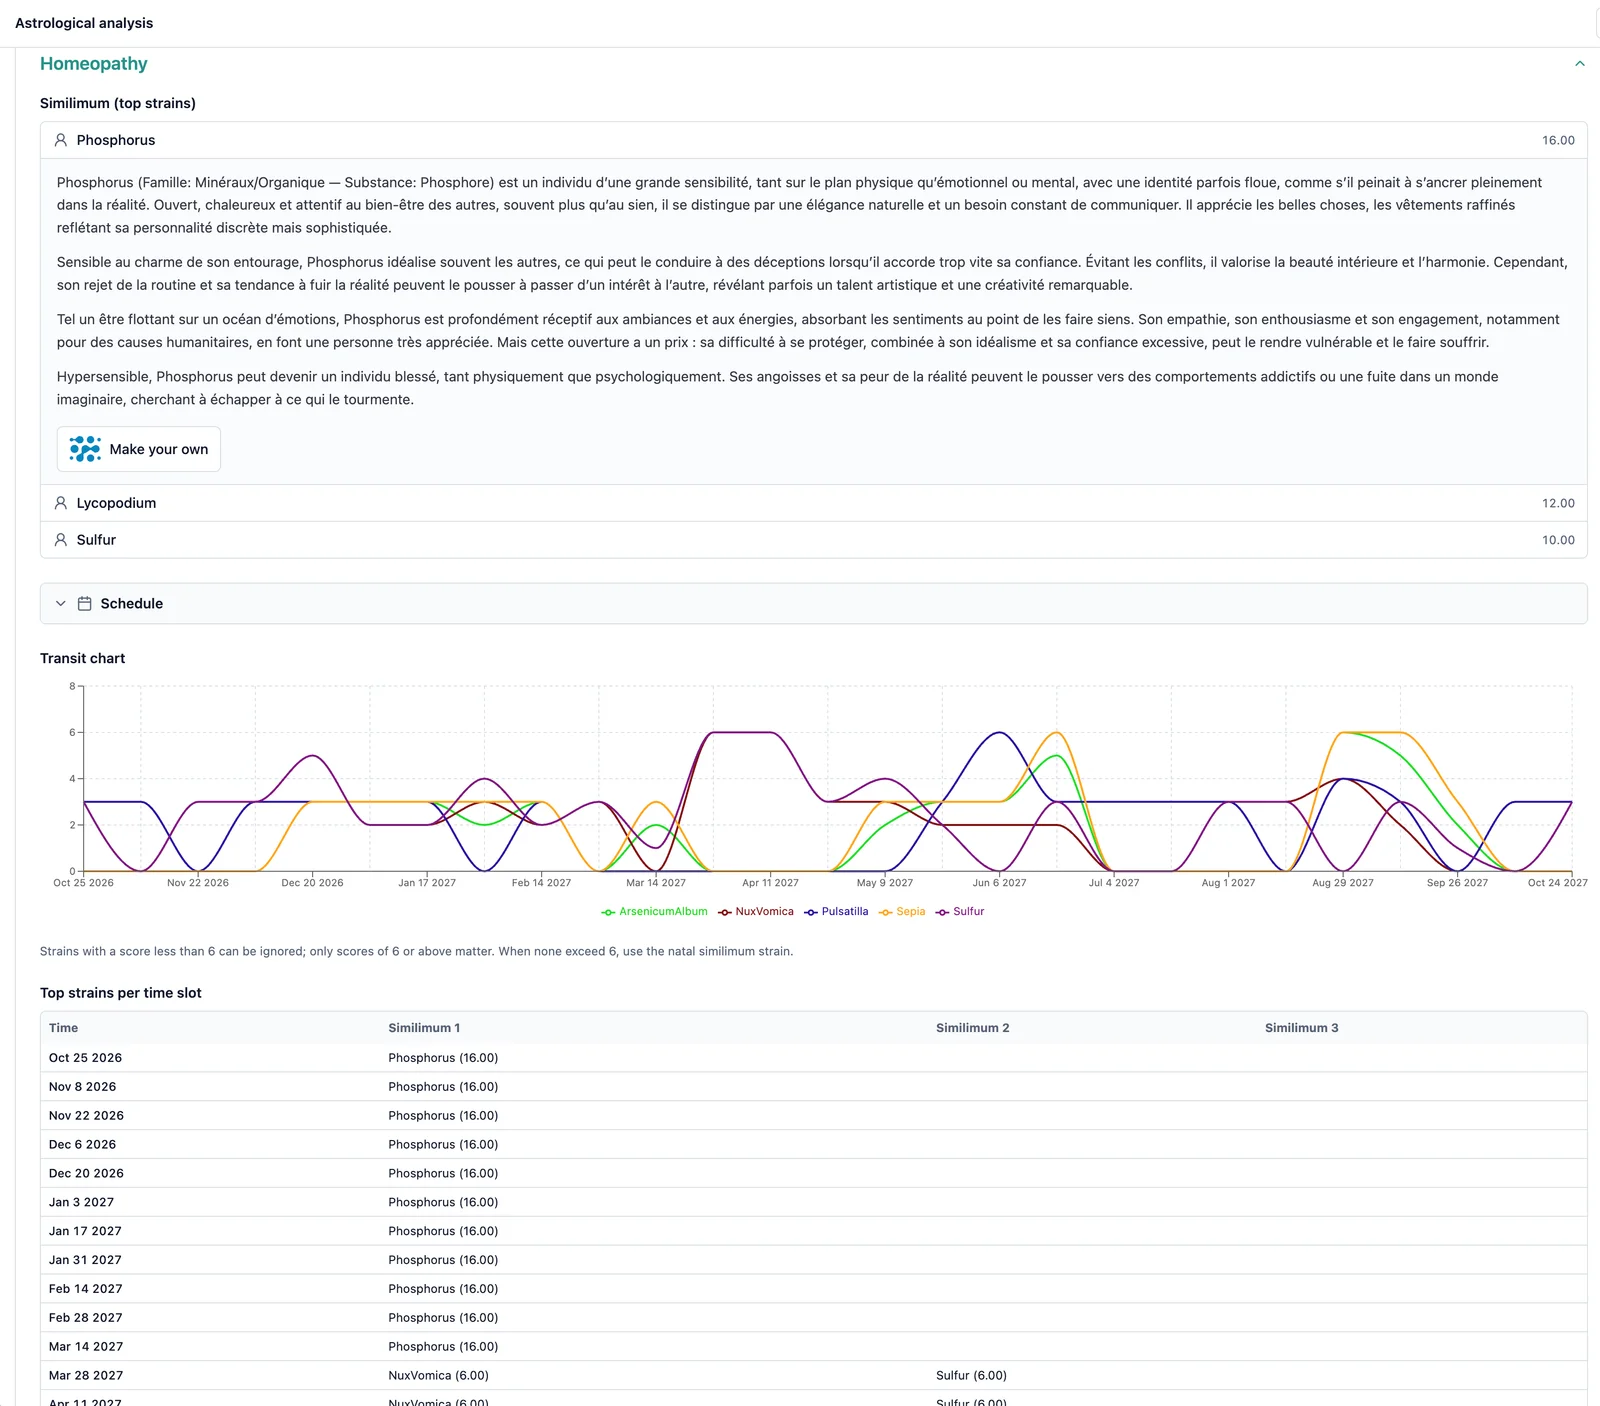Viewport: 1600px width, 1406px height.
Task: Click the Similimum 3 column header
Action: (1301, 1028)
